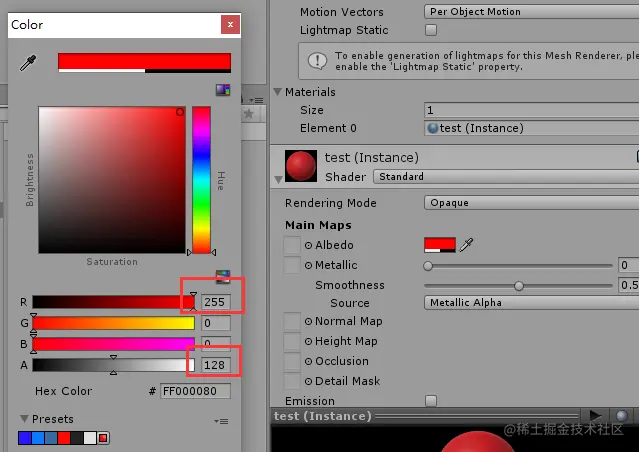639x452 pixels.
Task: Click the B channel slider
Action: click(x=113, y=344)
